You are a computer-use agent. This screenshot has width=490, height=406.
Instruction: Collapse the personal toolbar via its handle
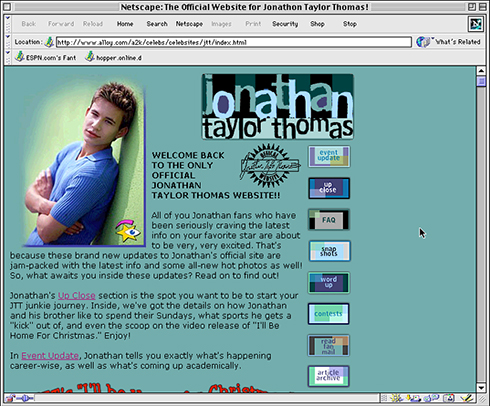(8, 57)
